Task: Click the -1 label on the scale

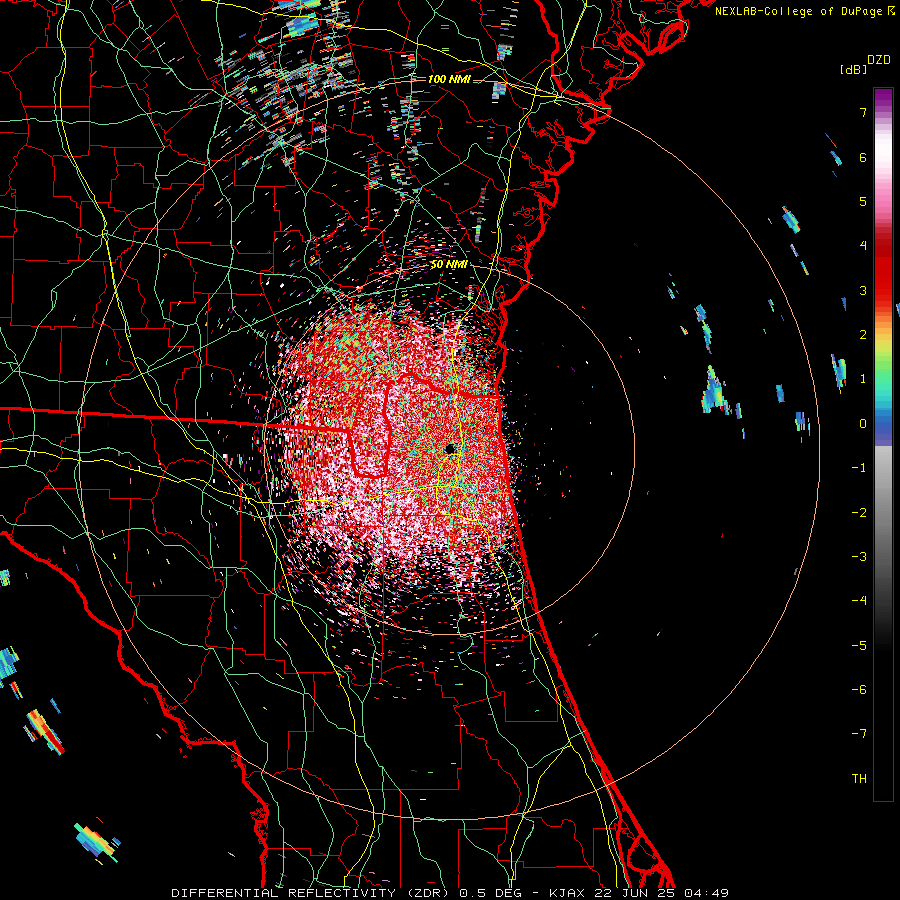Action: [x=859, y=468]
